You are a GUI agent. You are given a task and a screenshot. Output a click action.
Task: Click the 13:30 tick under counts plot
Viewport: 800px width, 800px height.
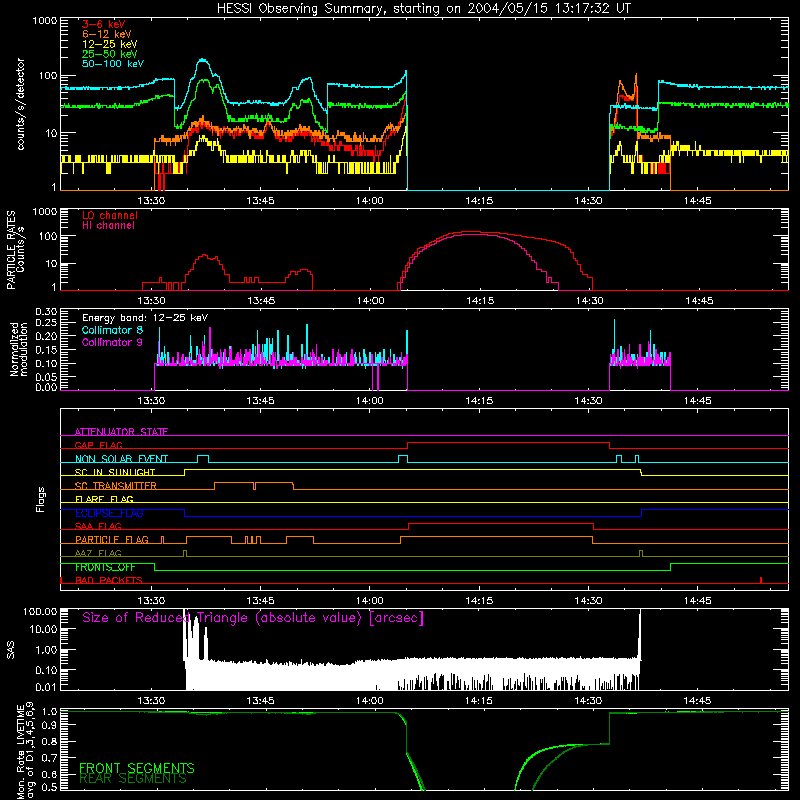[x=152, y=201]
